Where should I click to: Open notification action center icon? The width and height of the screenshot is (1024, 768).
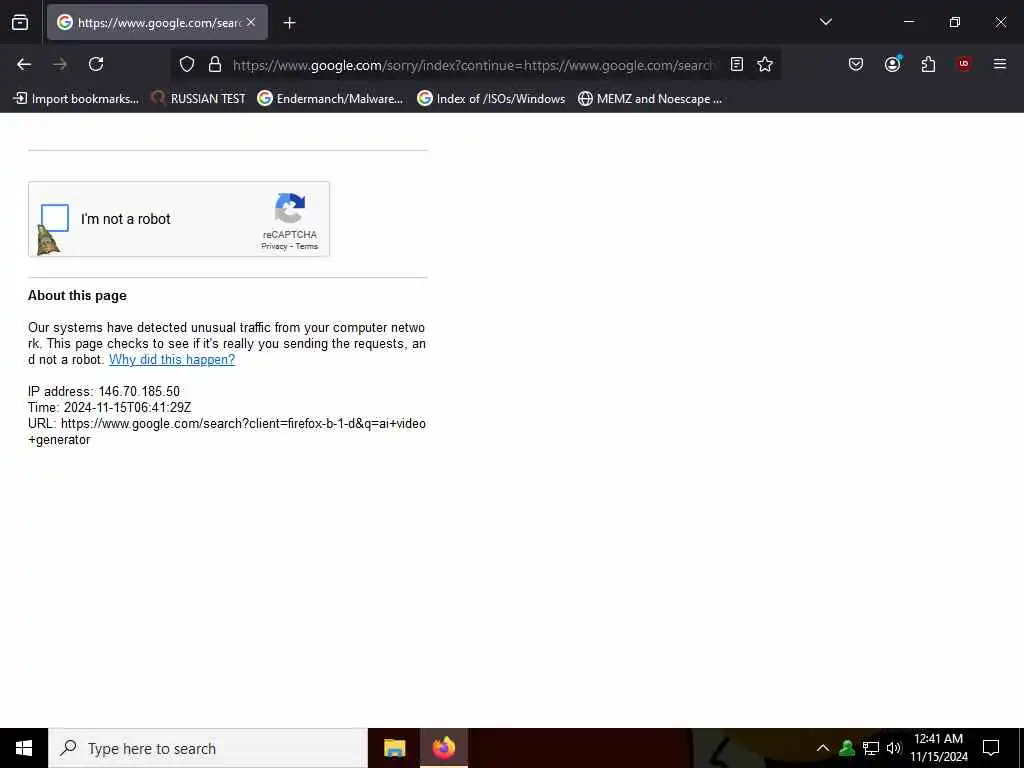991,748
